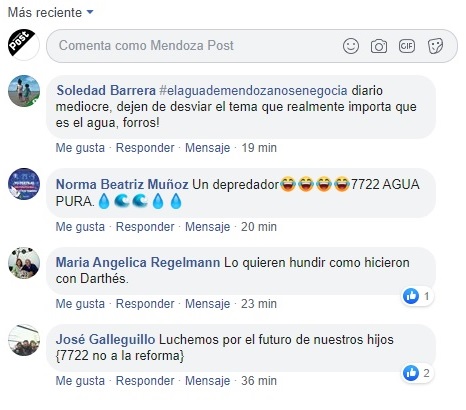The width and height of the screenshot is (466, 410).
Task: Open the #elaguademendozanosenegocia hashtag
Action: click(253, 90)
